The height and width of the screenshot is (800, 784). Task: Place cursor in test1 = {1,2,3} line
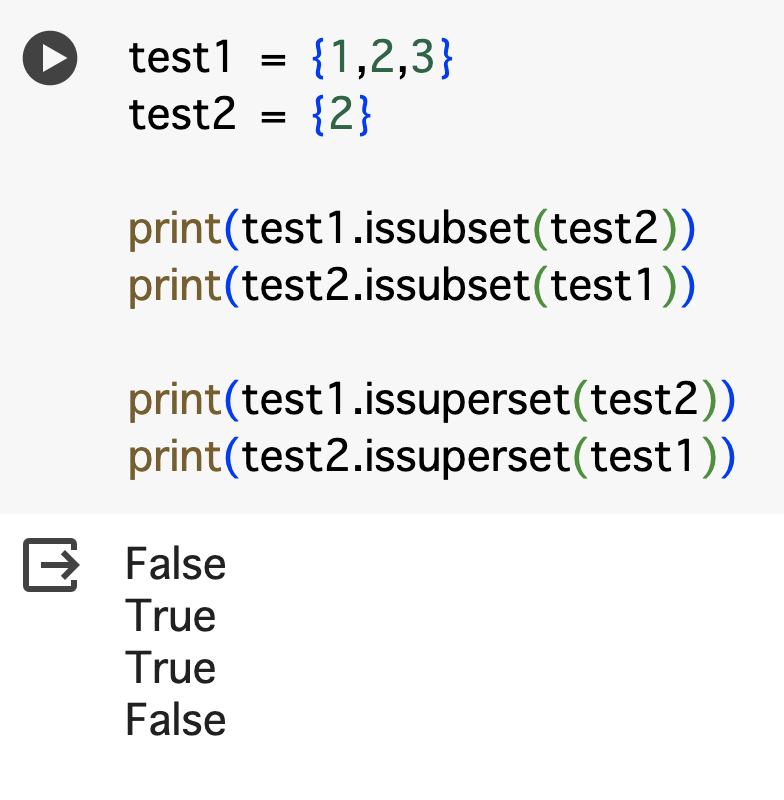(x=291, y=58)
